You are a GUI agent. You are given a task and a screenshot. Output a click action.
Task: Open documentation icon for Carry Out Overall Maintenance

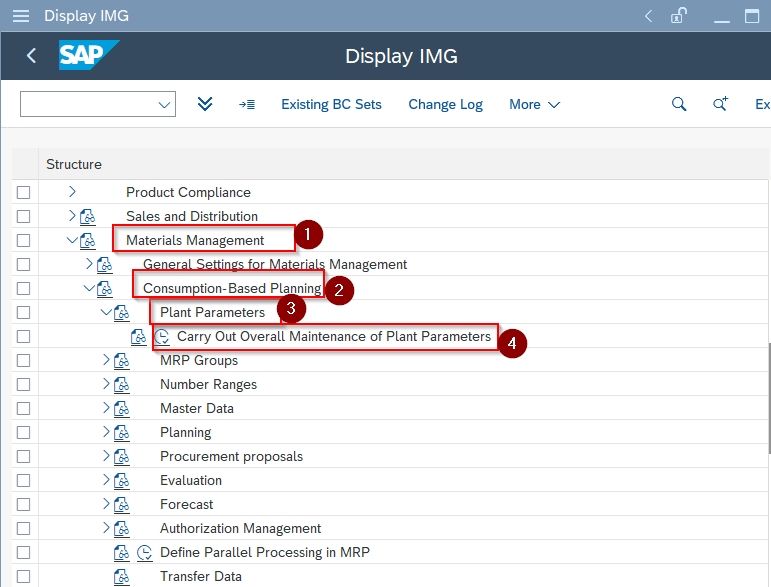[139, 337]
